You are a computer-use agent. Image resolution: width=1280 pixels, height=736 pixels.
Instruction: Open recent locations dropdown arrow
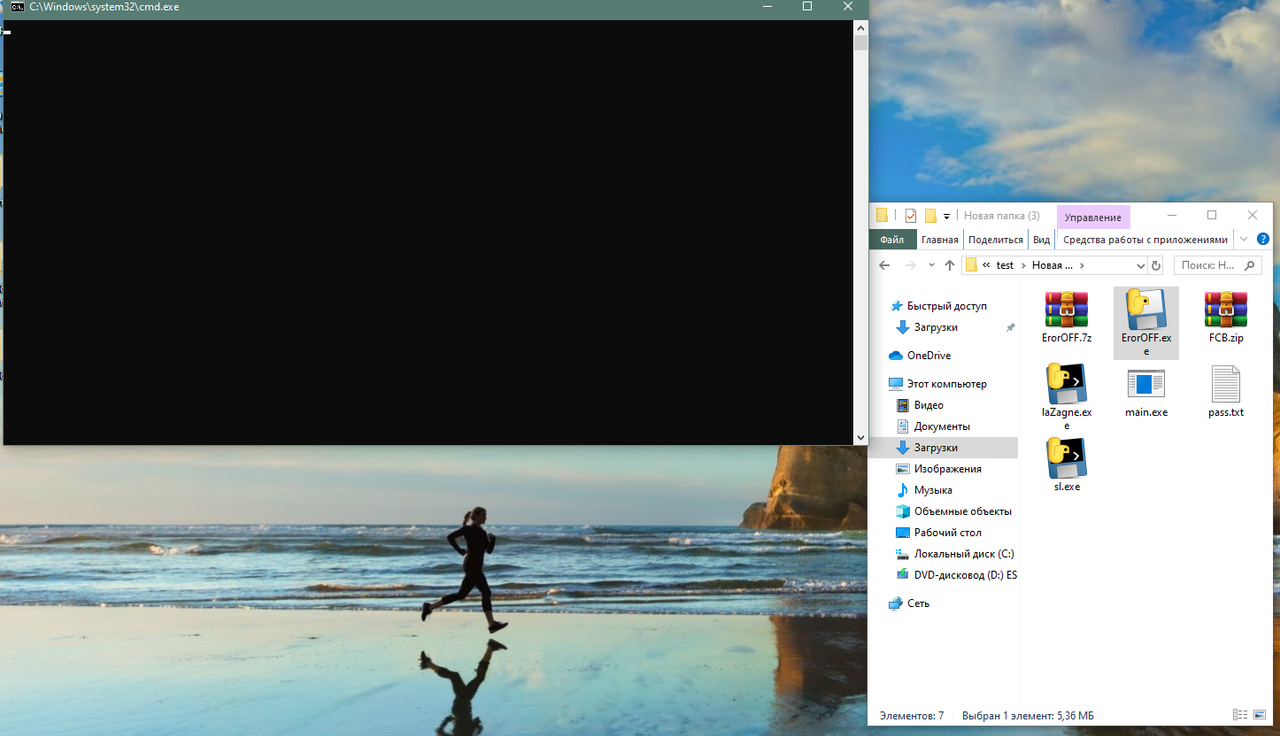point(931,265)
